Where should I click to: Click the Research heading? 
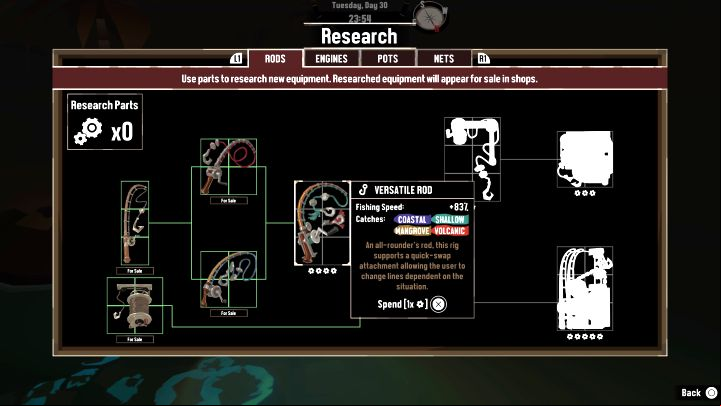pyautogui.click(x=359, y=36)
